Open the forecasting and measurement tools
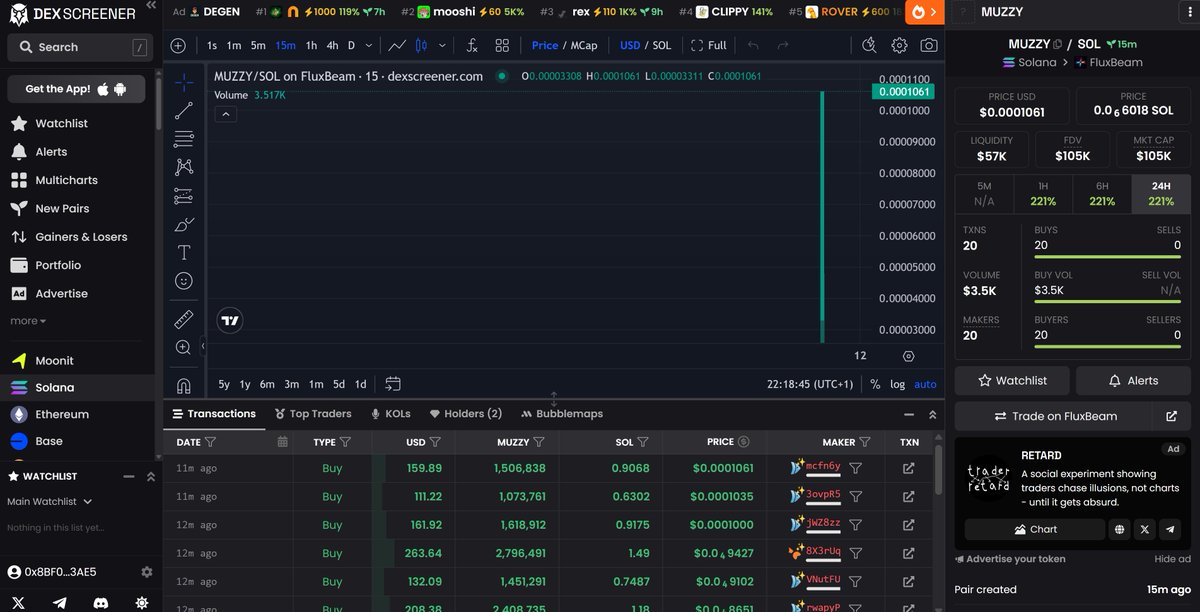The image size is (1200, 612). point(184,196)
